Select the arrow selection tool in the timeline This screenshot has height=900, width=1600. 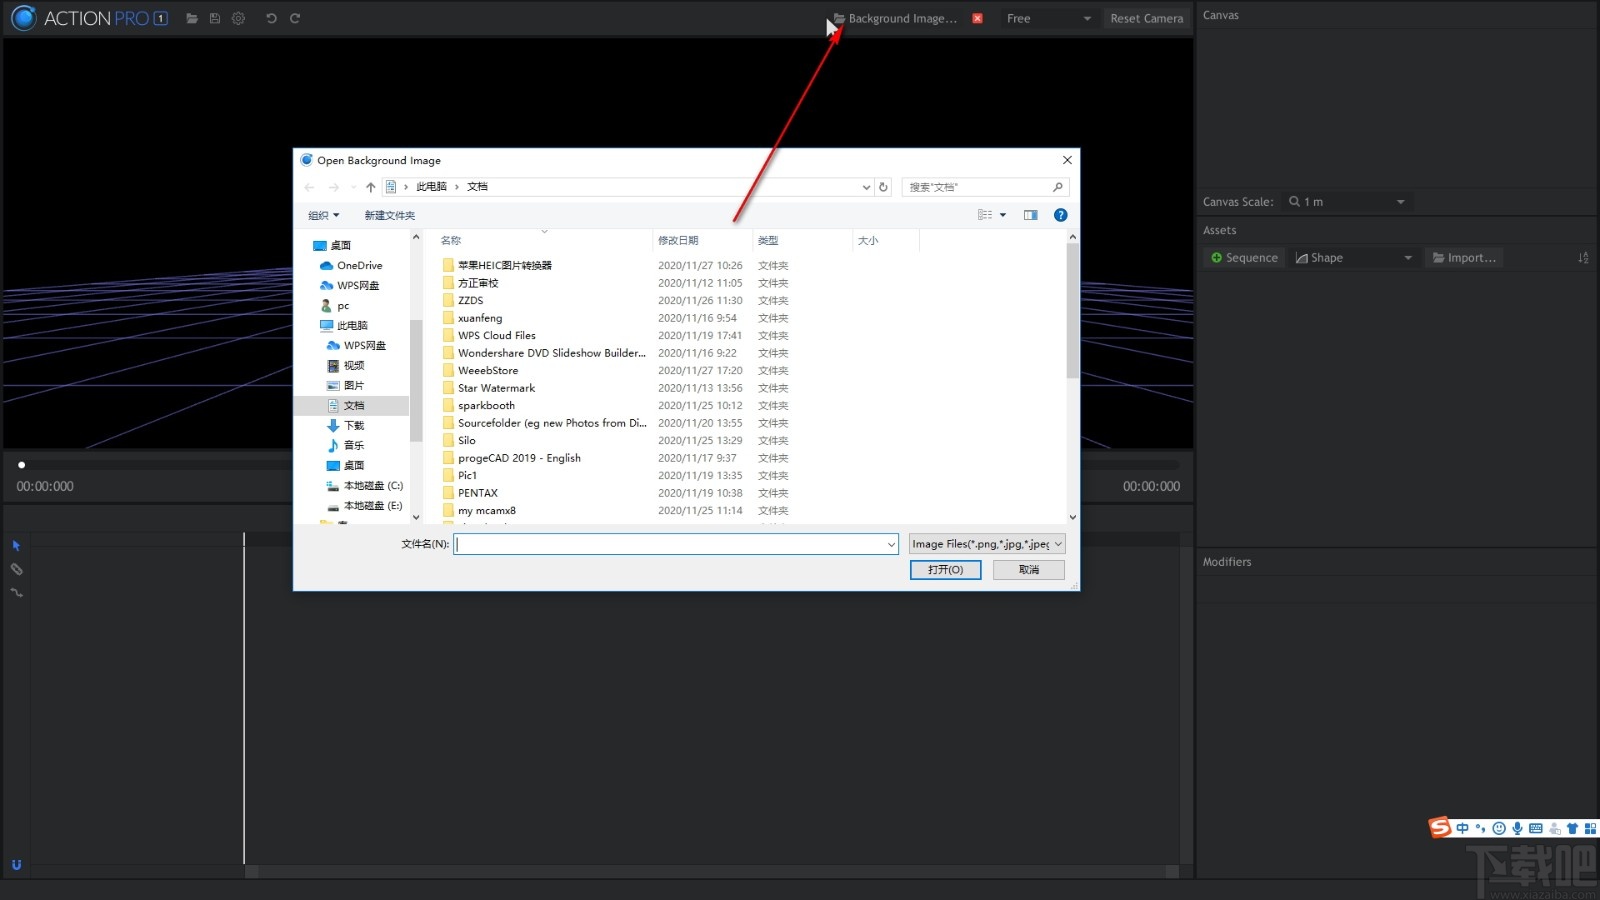[x=15, y=545]
